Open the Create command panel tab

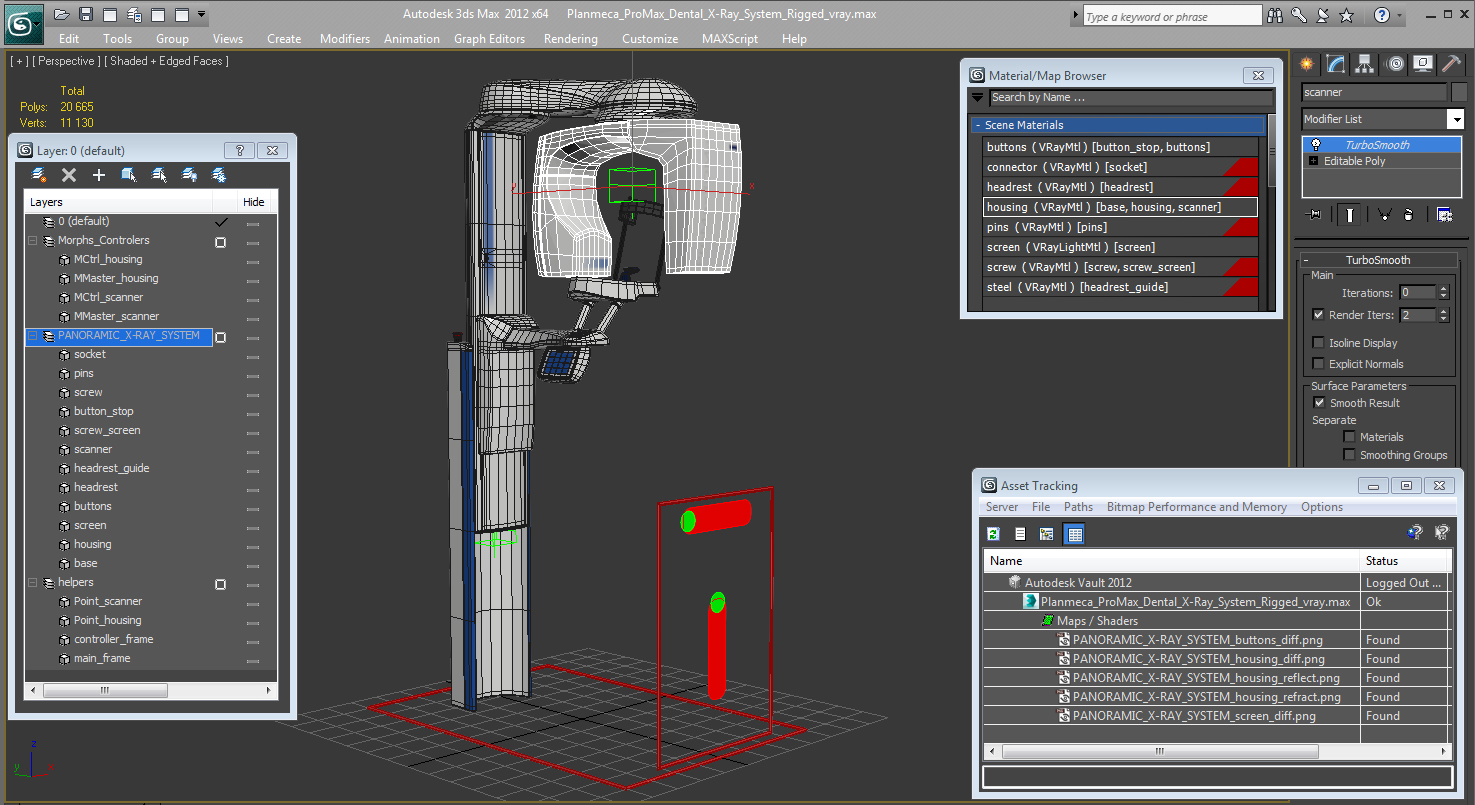pos(1306,64)
